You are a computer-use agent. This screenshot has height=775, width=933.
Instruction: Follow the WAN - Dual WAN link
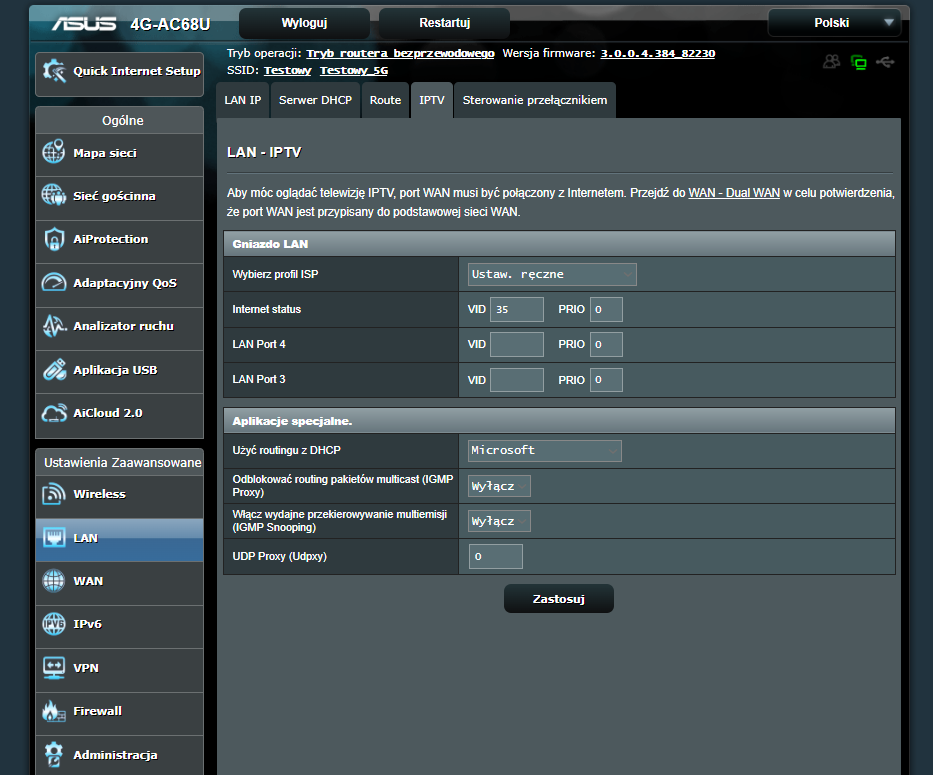tap(733, 192)
